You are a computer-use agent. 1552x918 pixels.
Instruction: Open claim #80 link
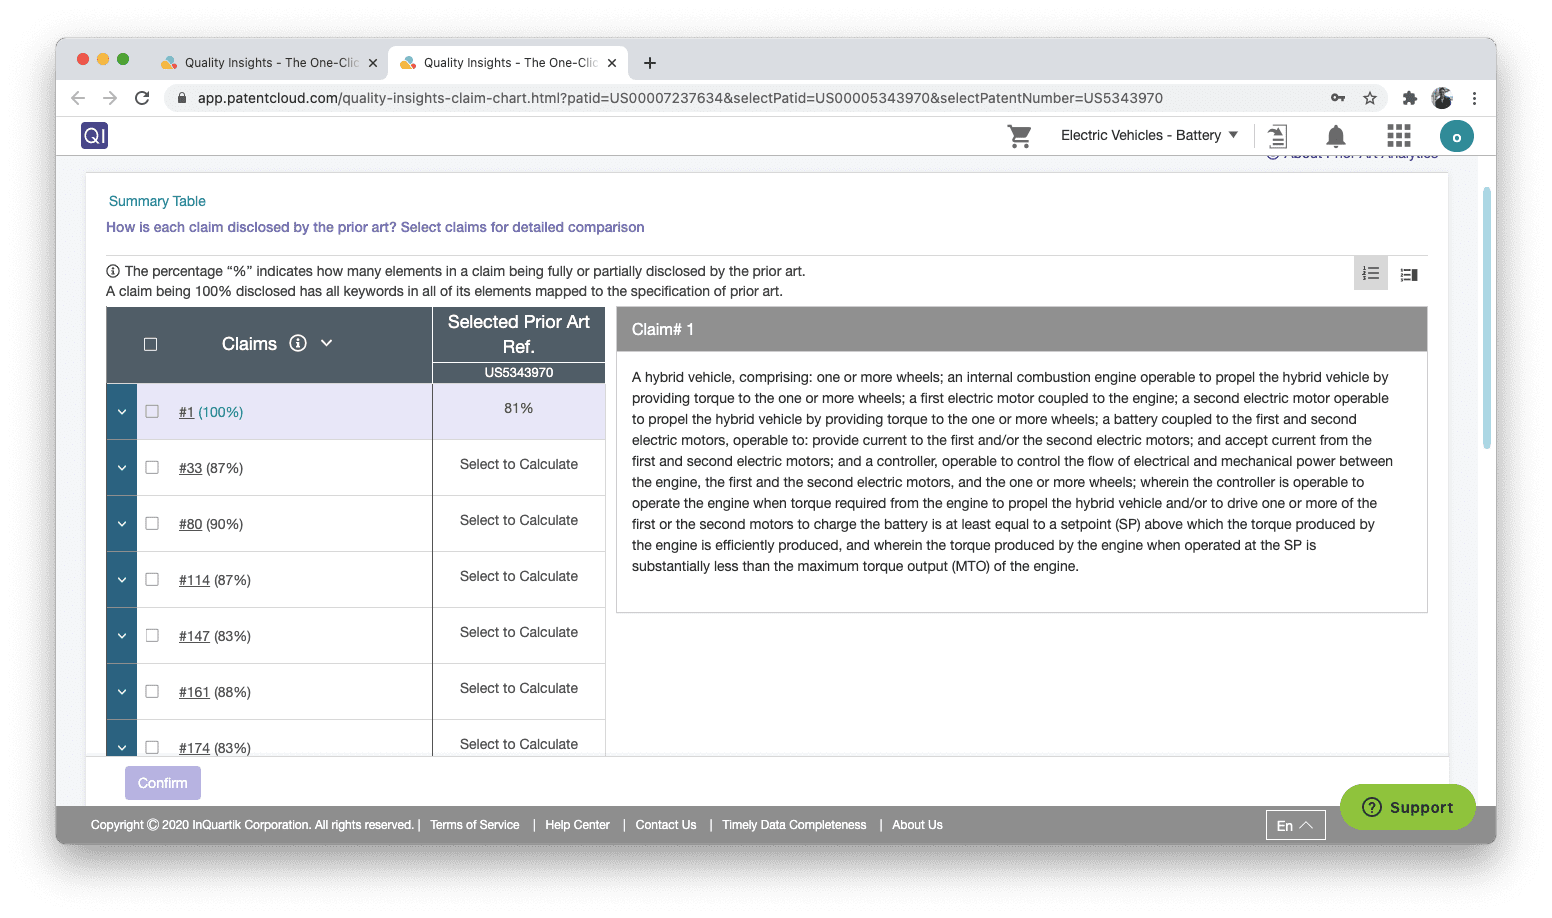tap(190, 524)
